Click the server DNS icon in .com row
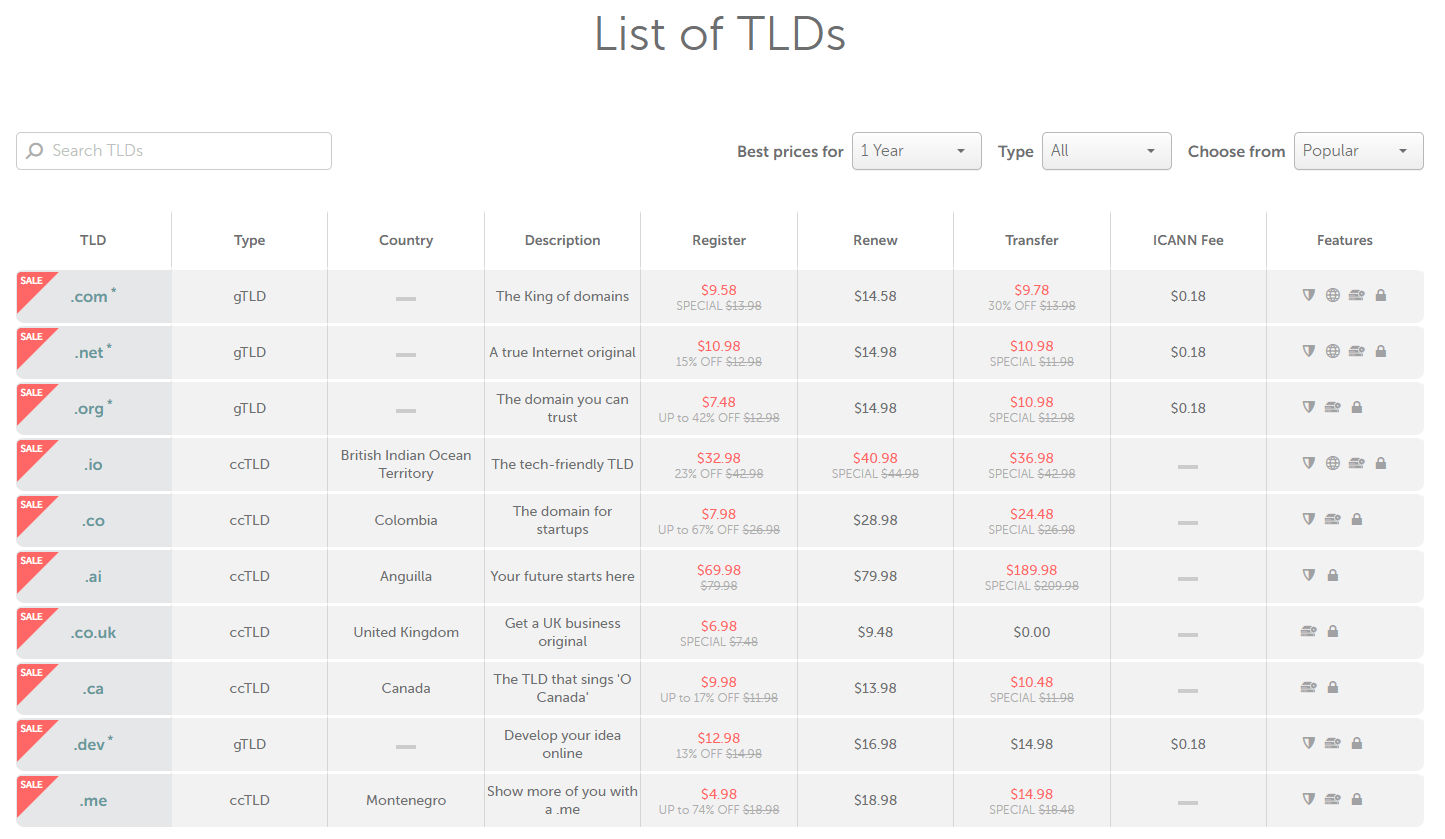 pos(1357,295)
